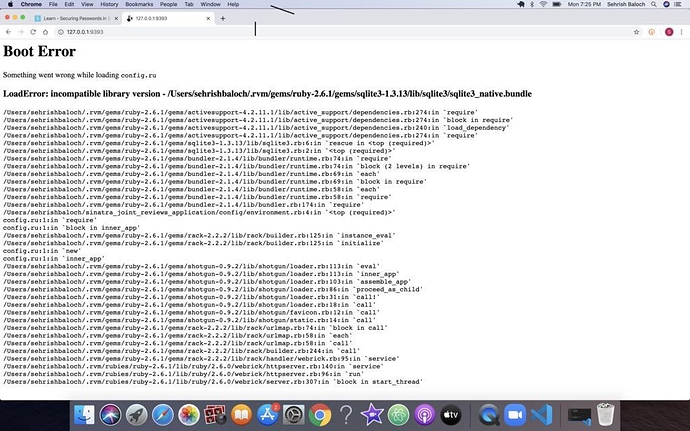The width and height of the screenshot is (690, 431).
Task: Open the Window menu
Action: point(210,4)
